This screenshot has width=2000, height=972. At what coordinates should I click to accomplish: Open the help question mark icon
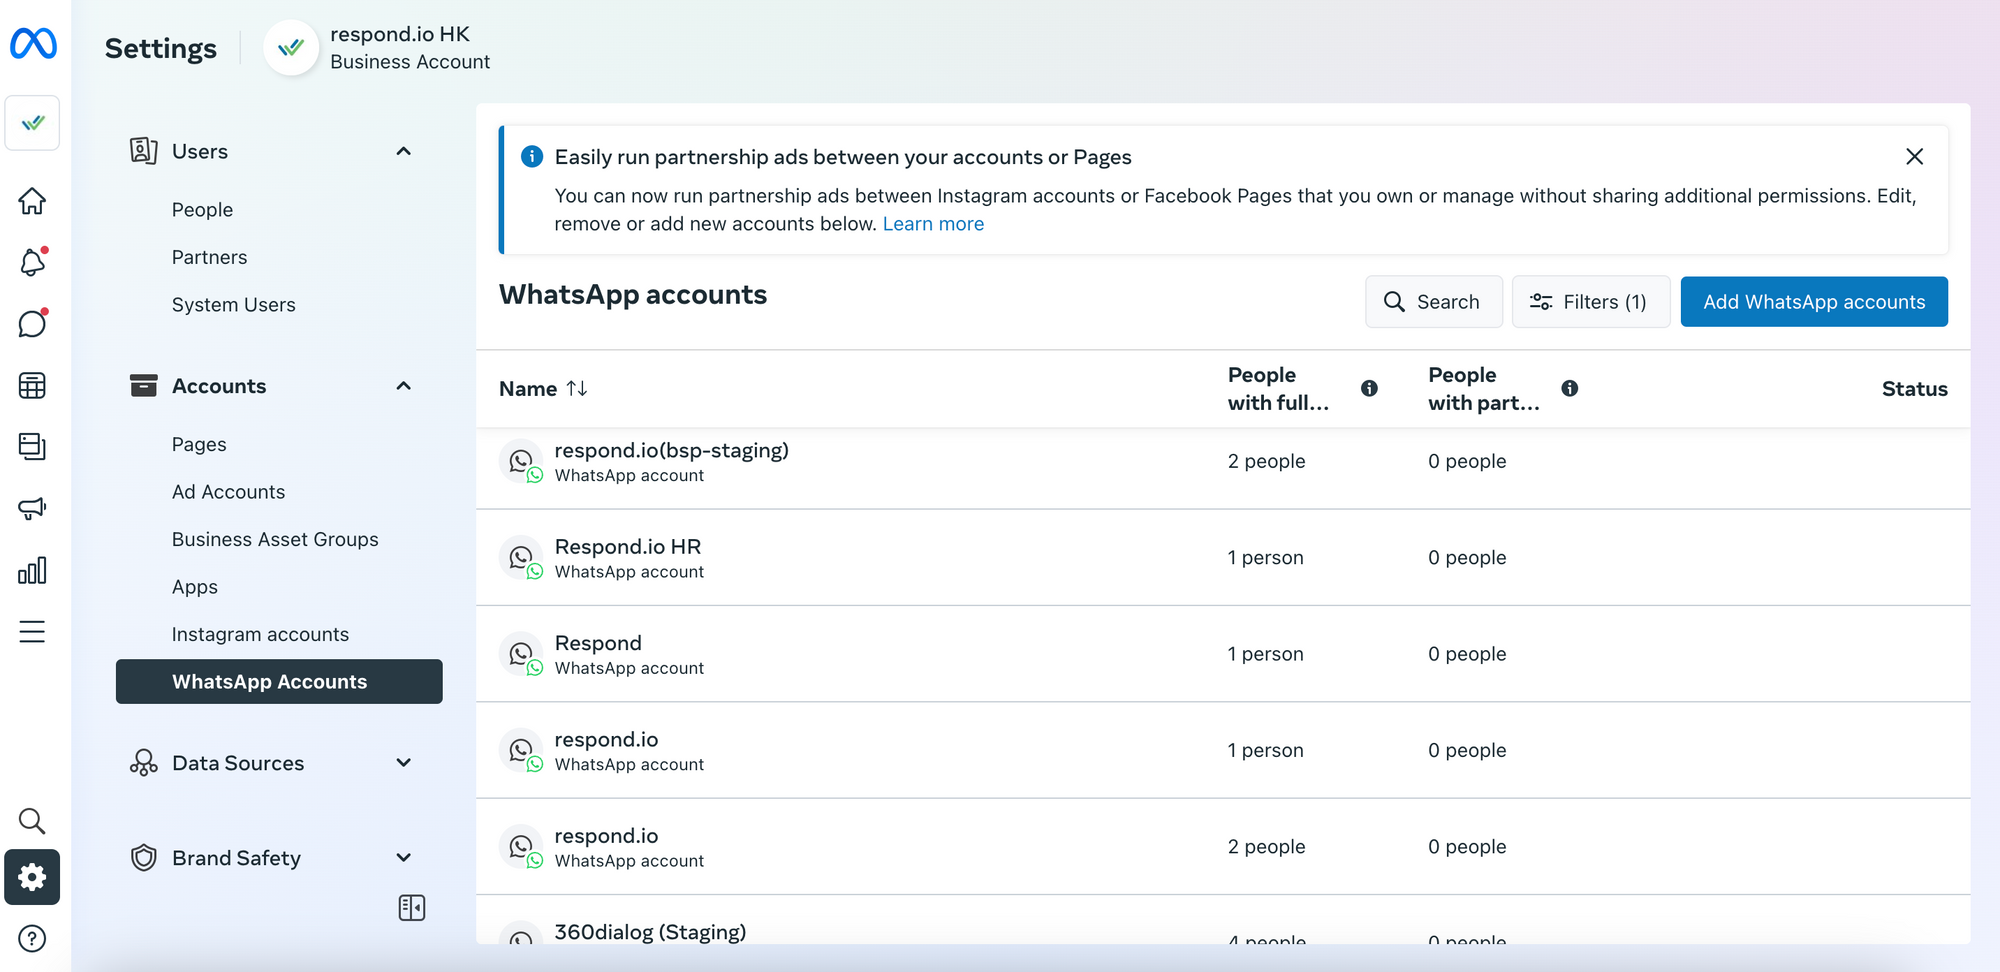coord(32,938)
